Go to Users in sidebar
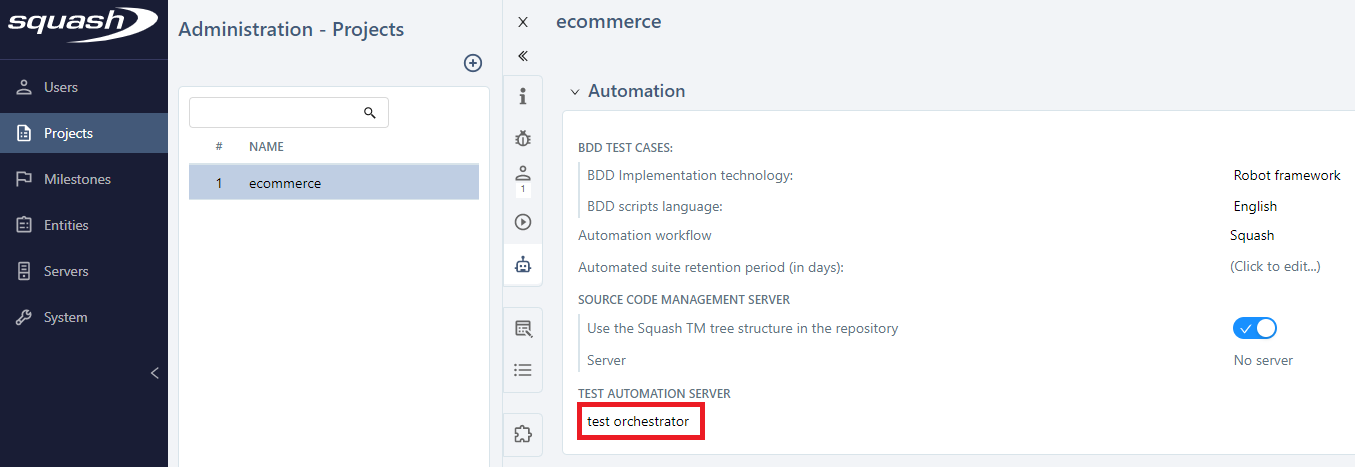Screen dimensions: 1355x467 (x=60, y=87)
